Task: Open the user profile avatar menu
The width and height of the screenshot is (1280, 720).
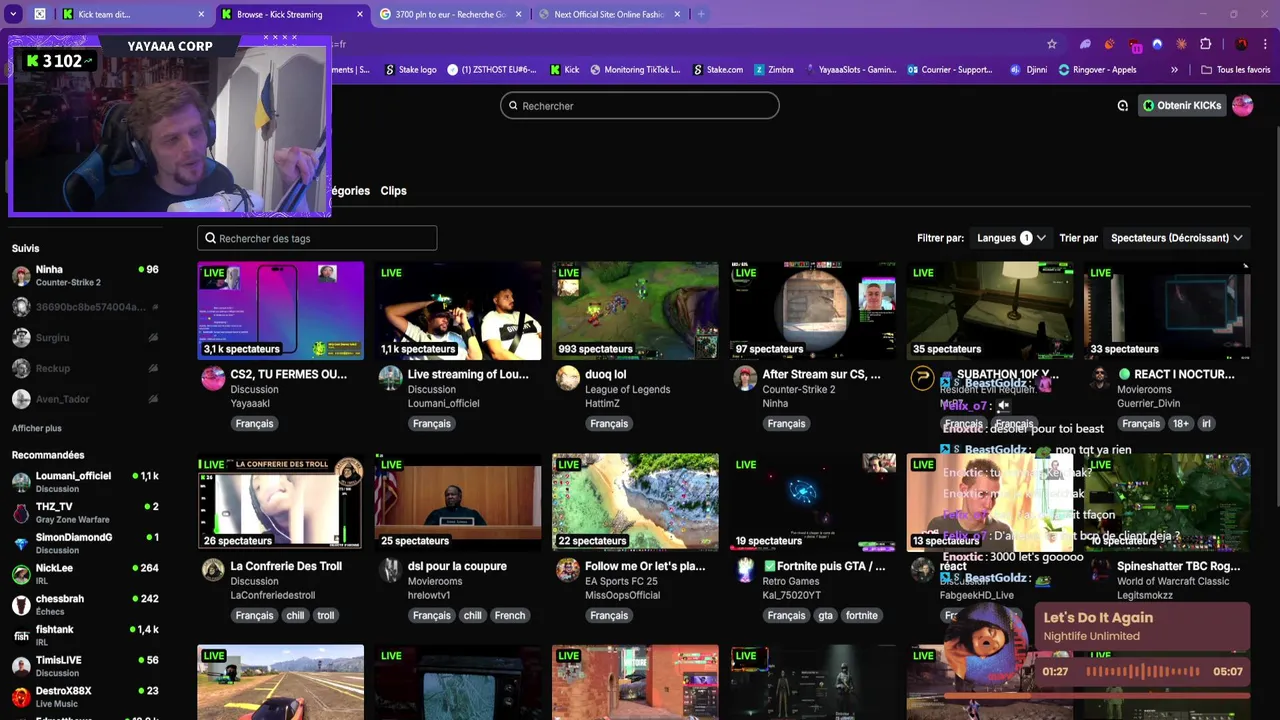Action: (x=1242, y=105)
